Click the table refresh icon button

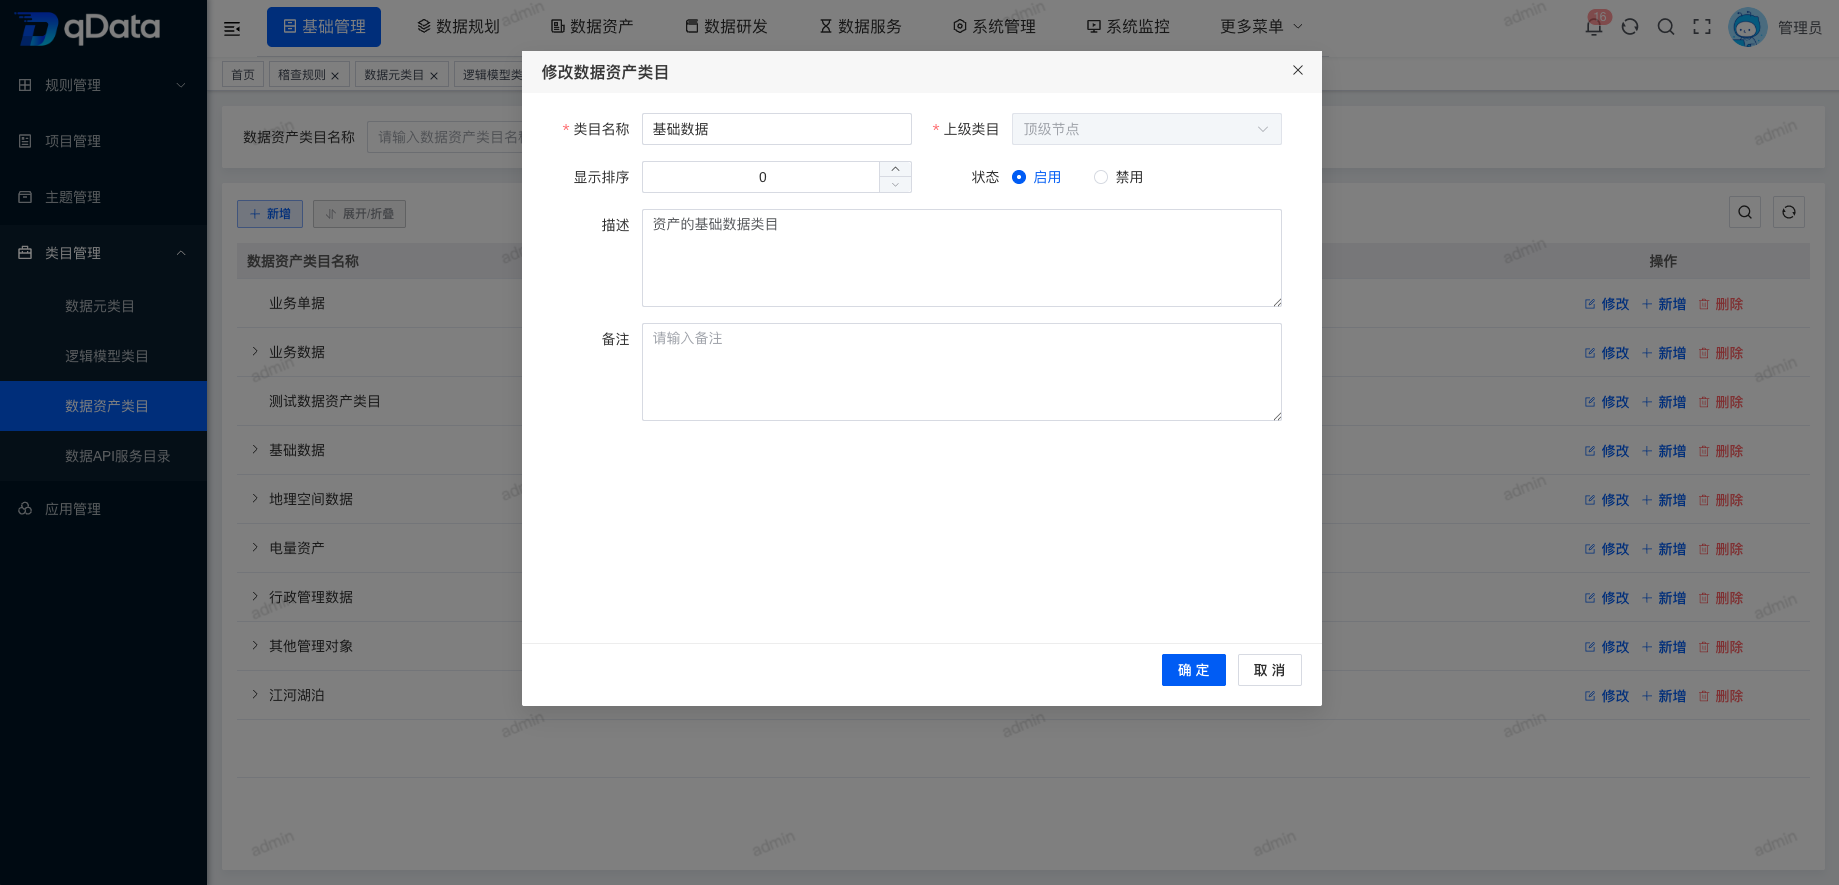[1789, 212]
